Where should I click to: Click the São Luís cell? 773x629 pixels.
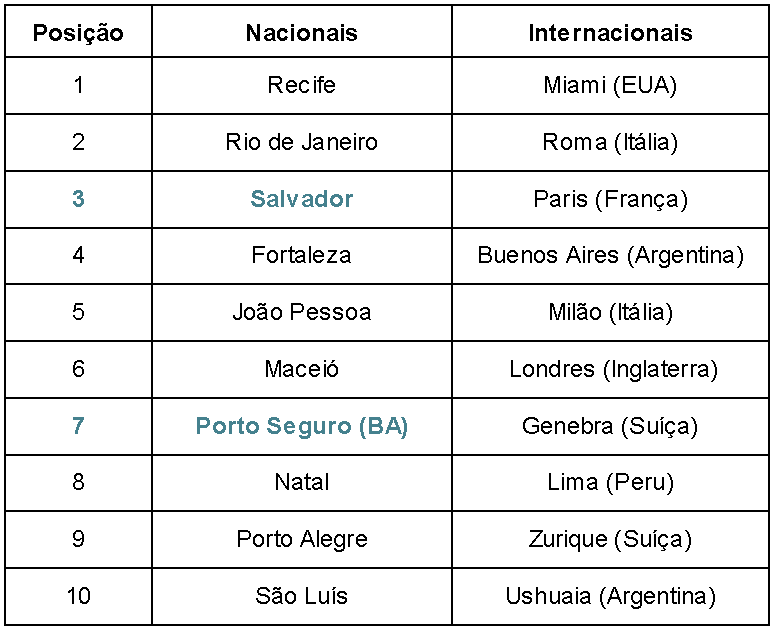(301, 597)
